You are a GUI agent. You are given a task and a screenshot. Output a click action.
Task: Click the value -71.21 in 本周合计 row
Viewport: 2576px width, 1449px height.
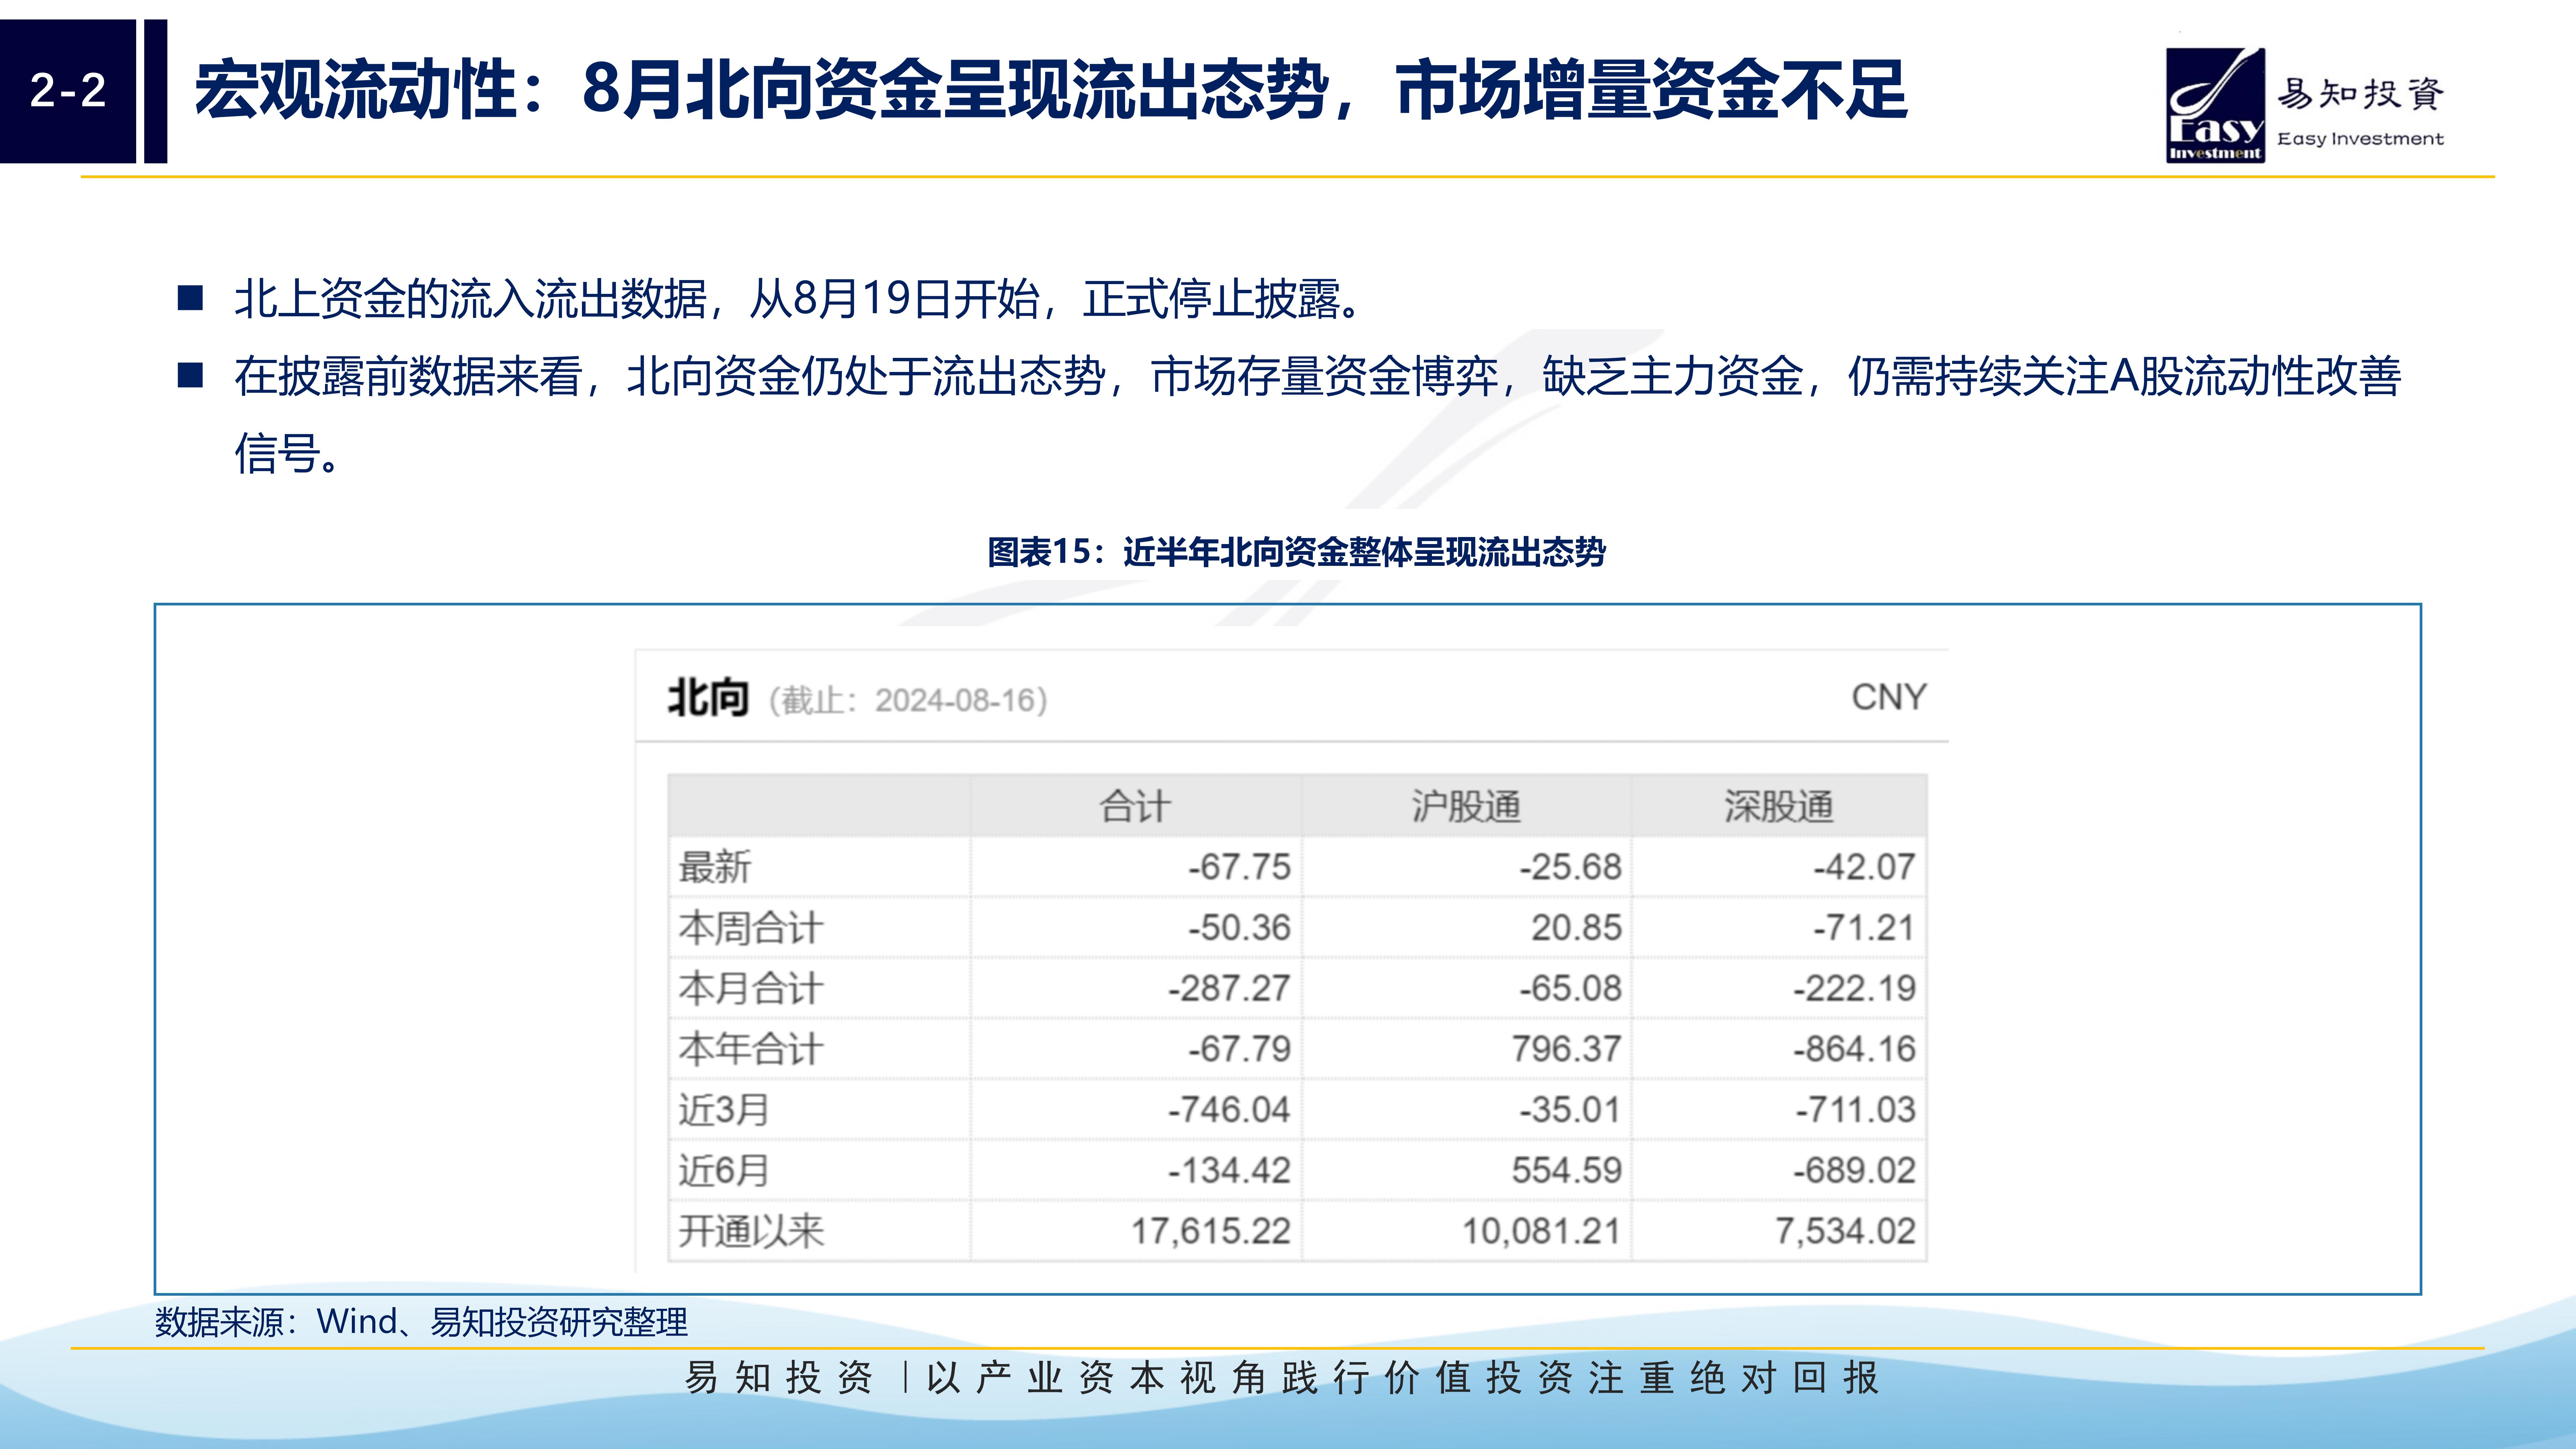[1864, 928]
